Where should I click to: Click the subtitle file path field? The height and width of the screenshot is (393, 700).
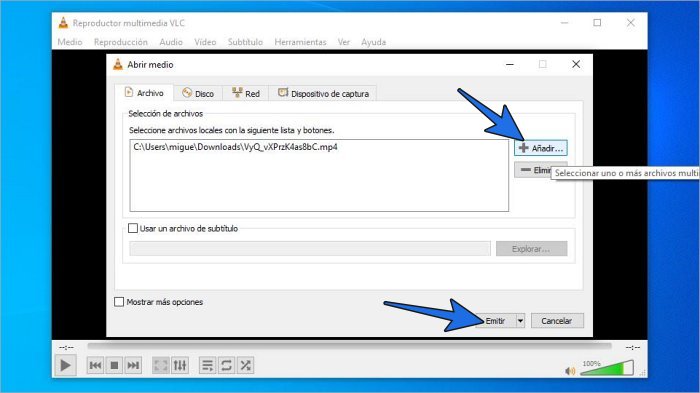point(310,249)
